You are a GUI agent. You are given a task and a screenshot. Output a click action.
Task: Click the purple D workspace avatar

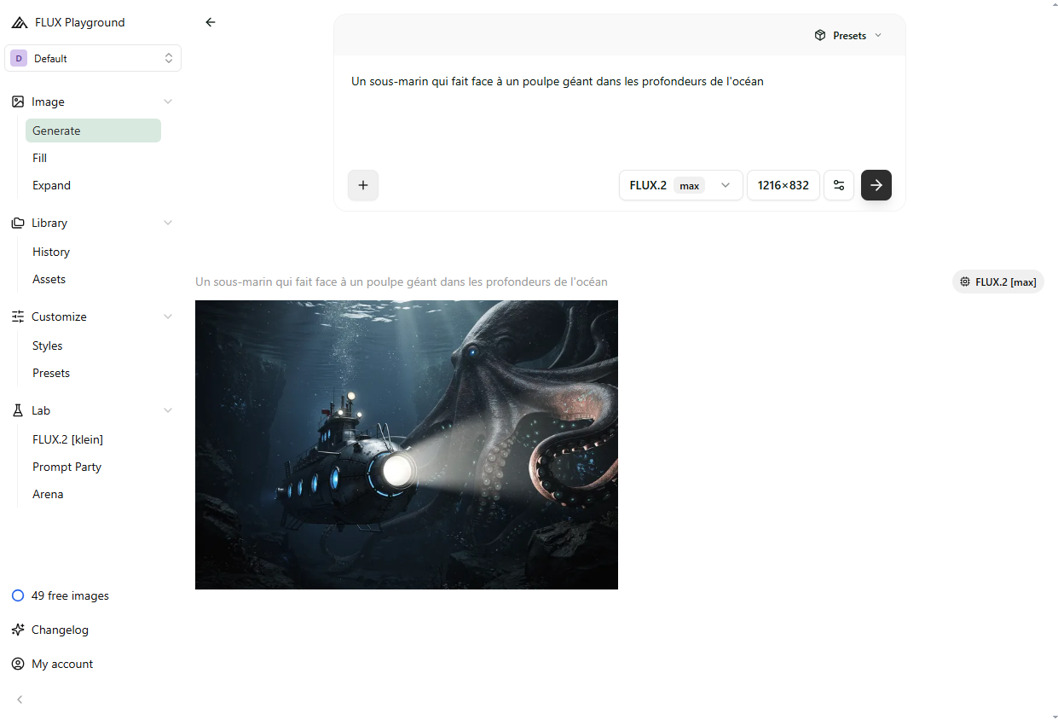19,58
